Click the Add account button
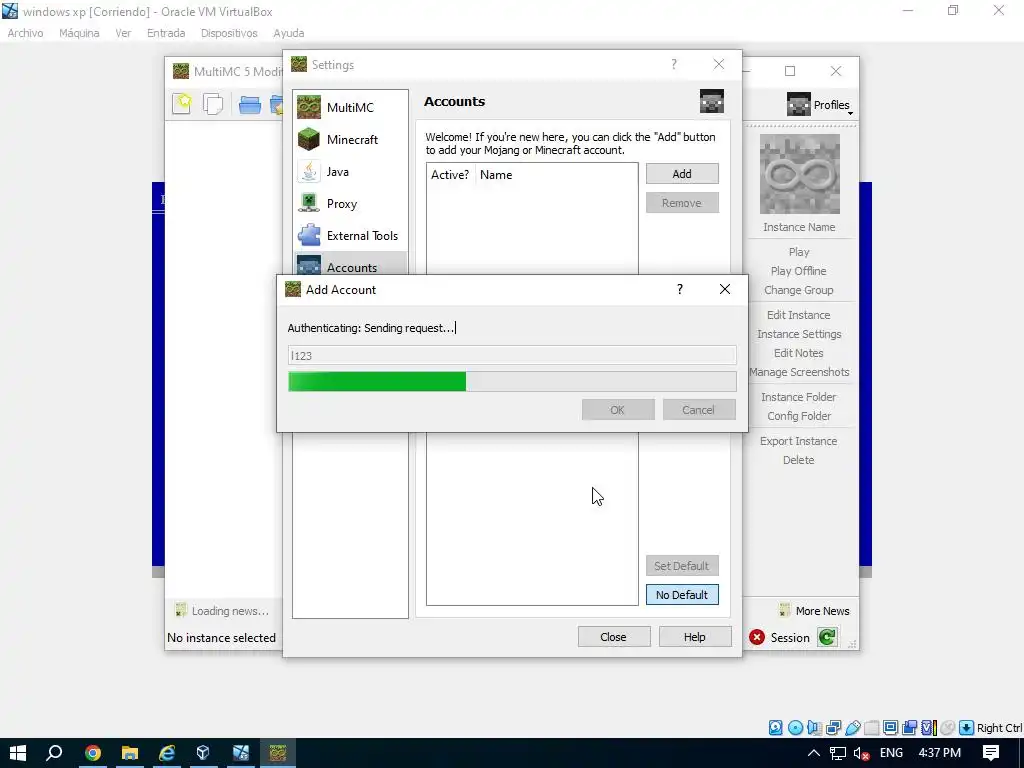This screenshot has height=768, width=1024. (x=682, y=174)
